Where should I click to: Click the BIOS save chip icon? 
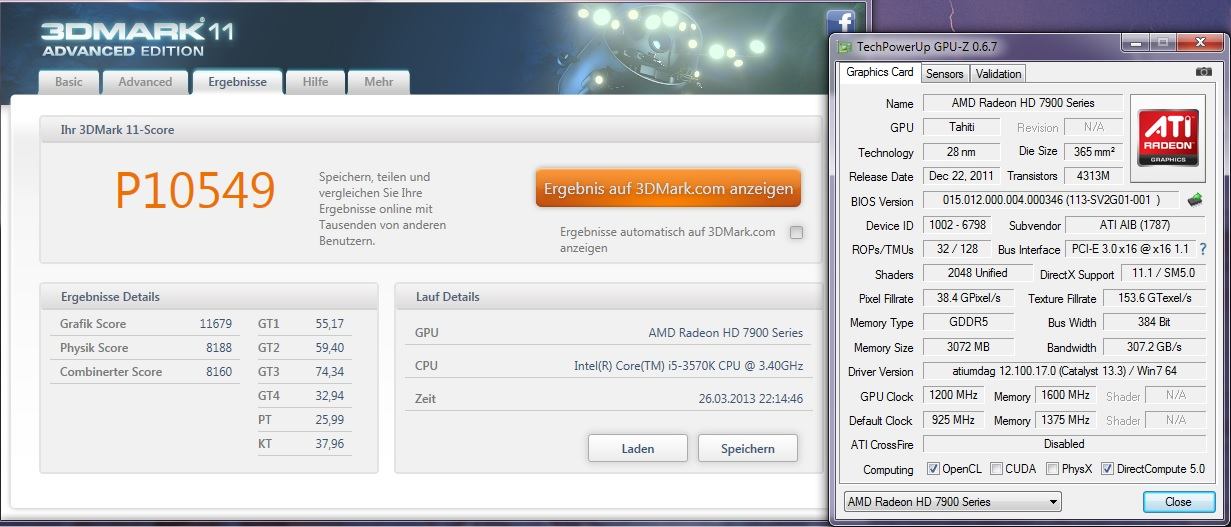1195,200
